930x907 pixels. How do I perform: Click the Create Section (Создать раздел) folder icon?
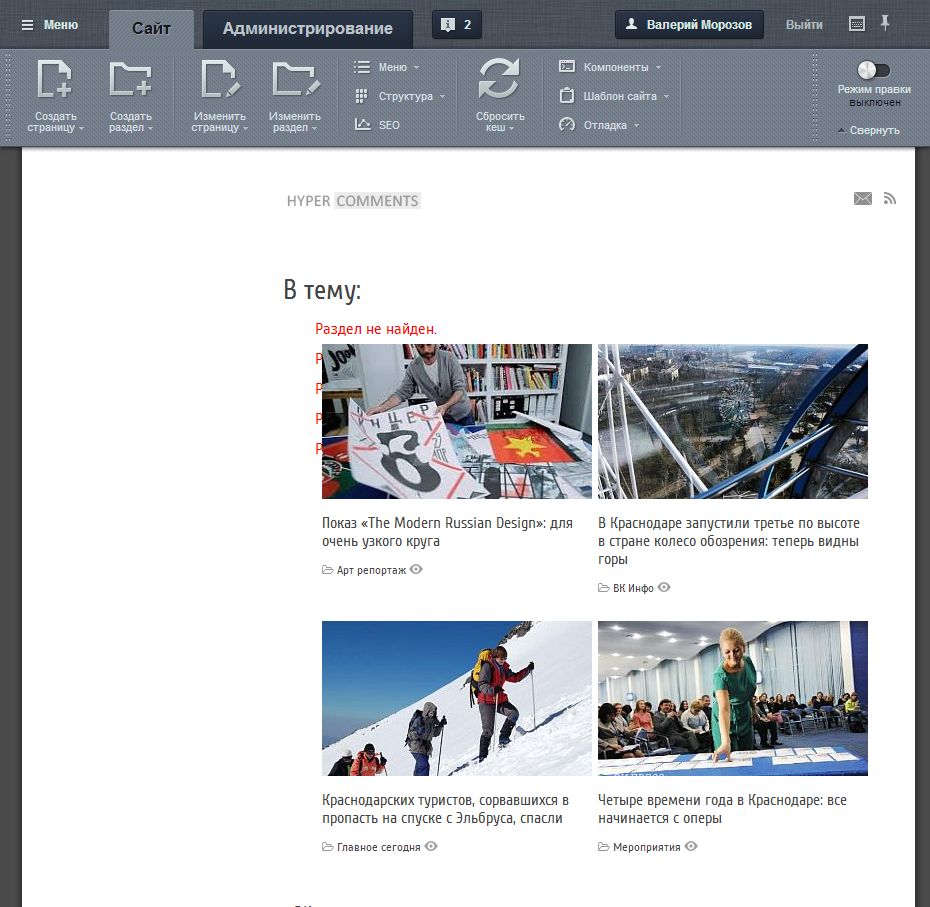click(x=130, y=80)
